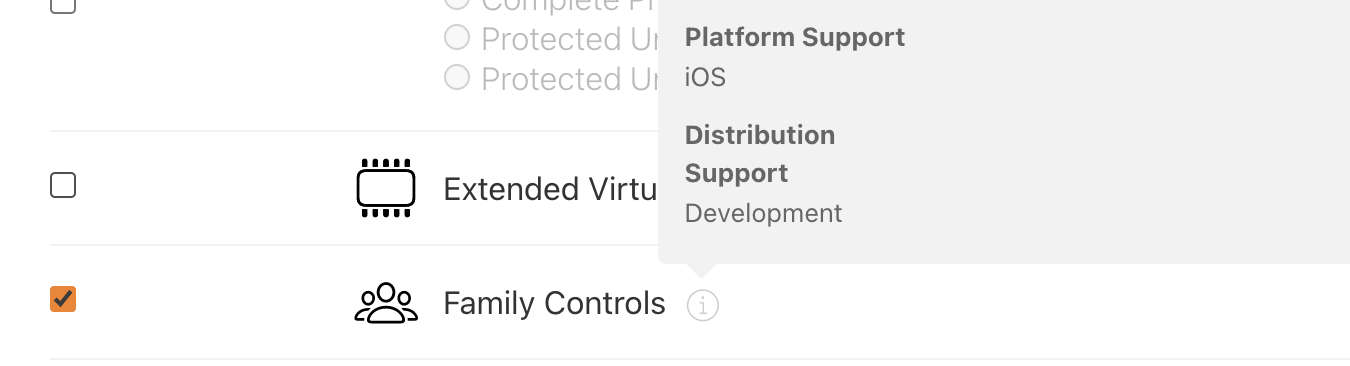The height and width of the screenshot is (366, 1350).
Task: Click the Distribution Support heading
Action: pyautogui.click(x=760, y=154)
